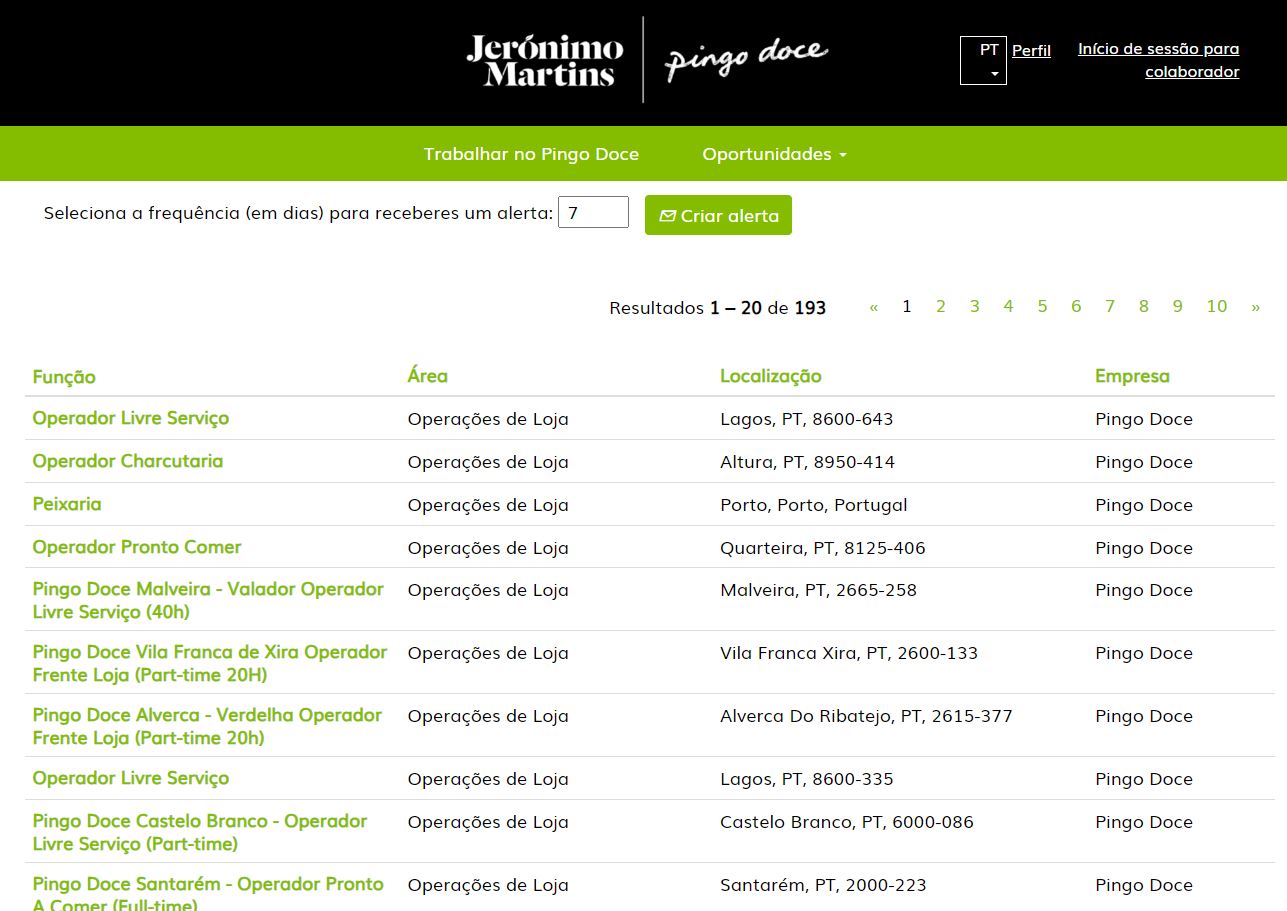Image resolution: width=1287 pixels, height=911 pixels.
Task: Go to first page with « arrow
Action: [x=874, y=307]
